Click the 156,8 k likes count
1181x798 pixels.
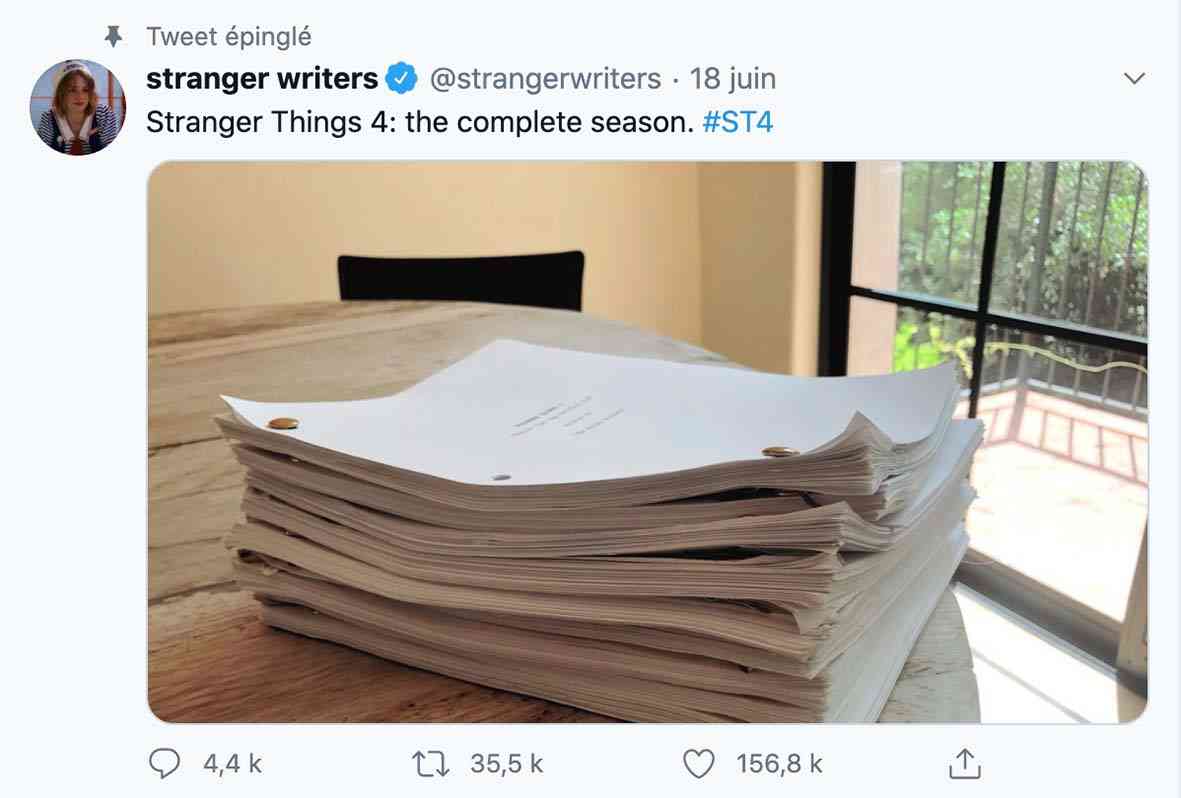780,764
